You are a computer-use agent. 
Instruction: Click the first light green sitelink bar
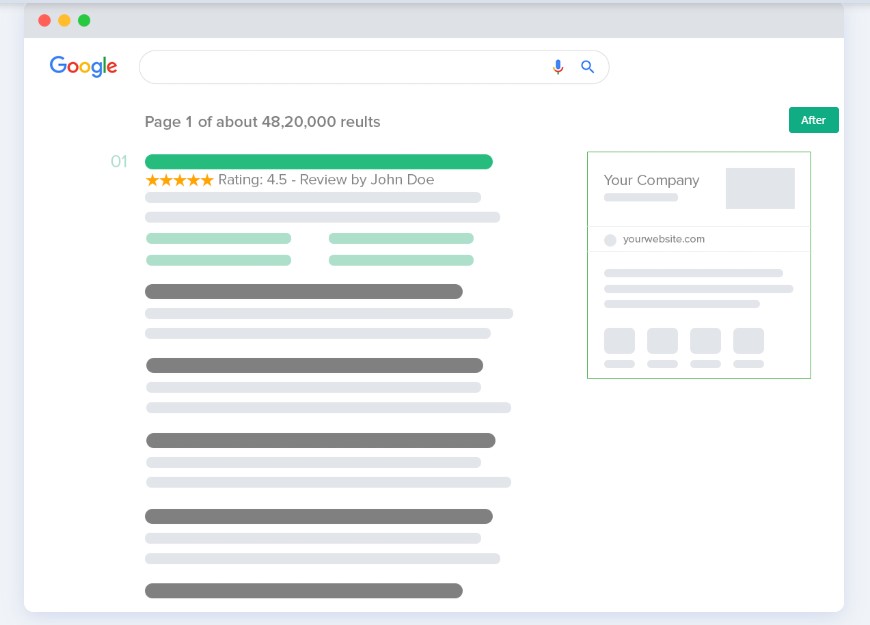click(218, 239)
